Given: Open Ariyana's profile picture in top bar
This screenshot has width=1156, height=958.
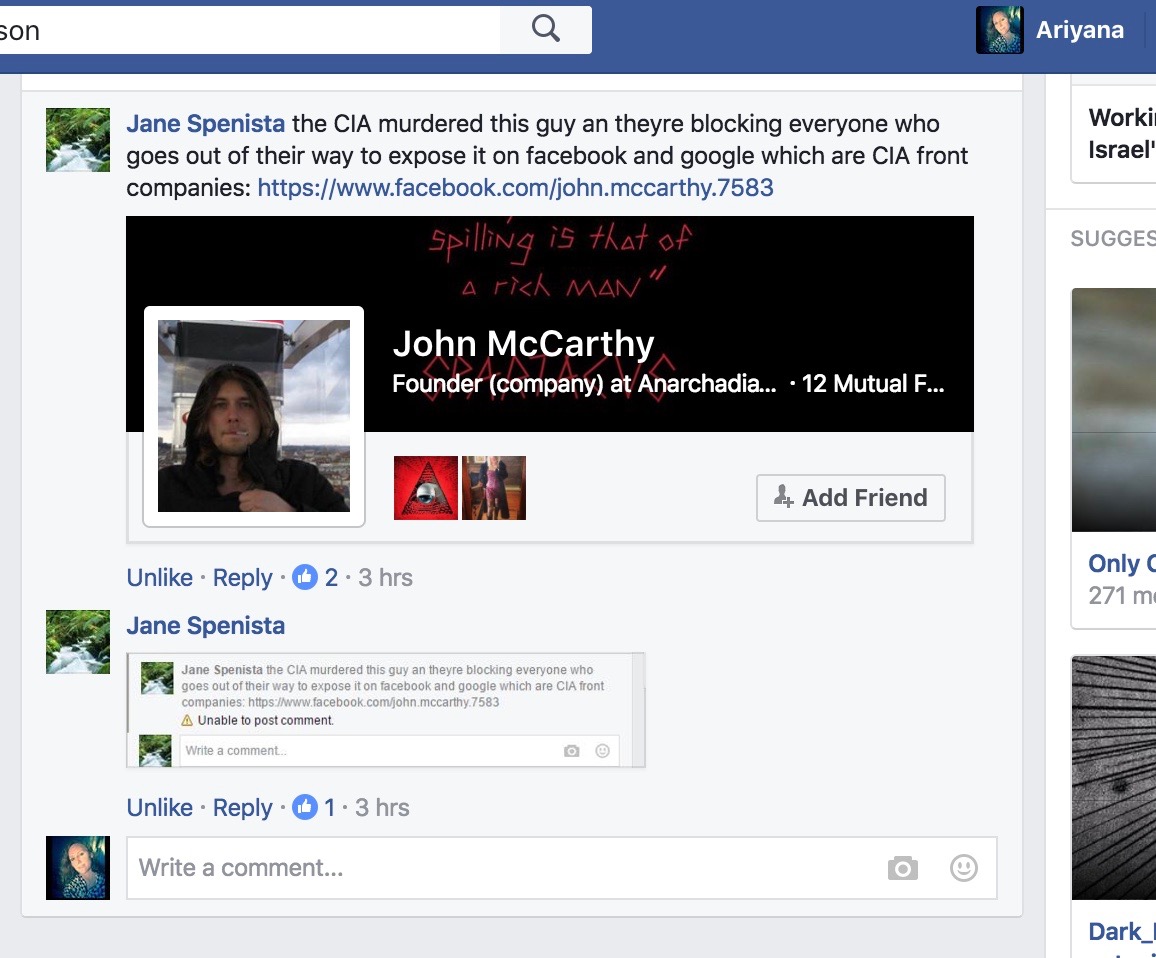Looking at the screenshot, I should tap(999, 30).
